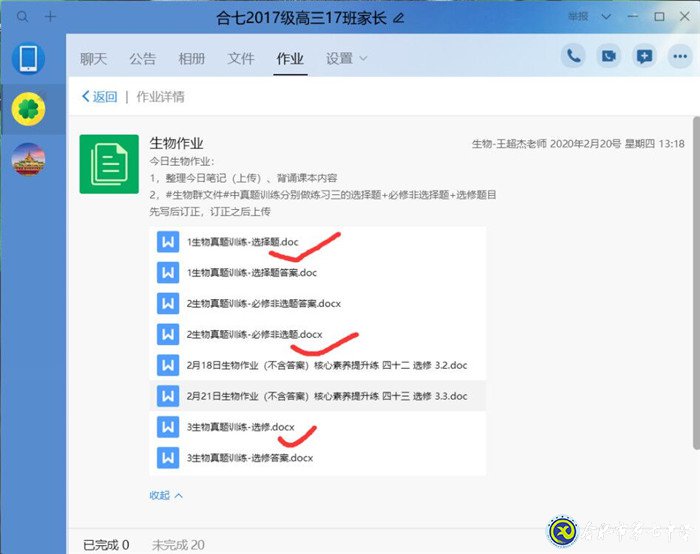Click the phone device icon in sidebar
The image size is (700, 554).
click(28, 59)
